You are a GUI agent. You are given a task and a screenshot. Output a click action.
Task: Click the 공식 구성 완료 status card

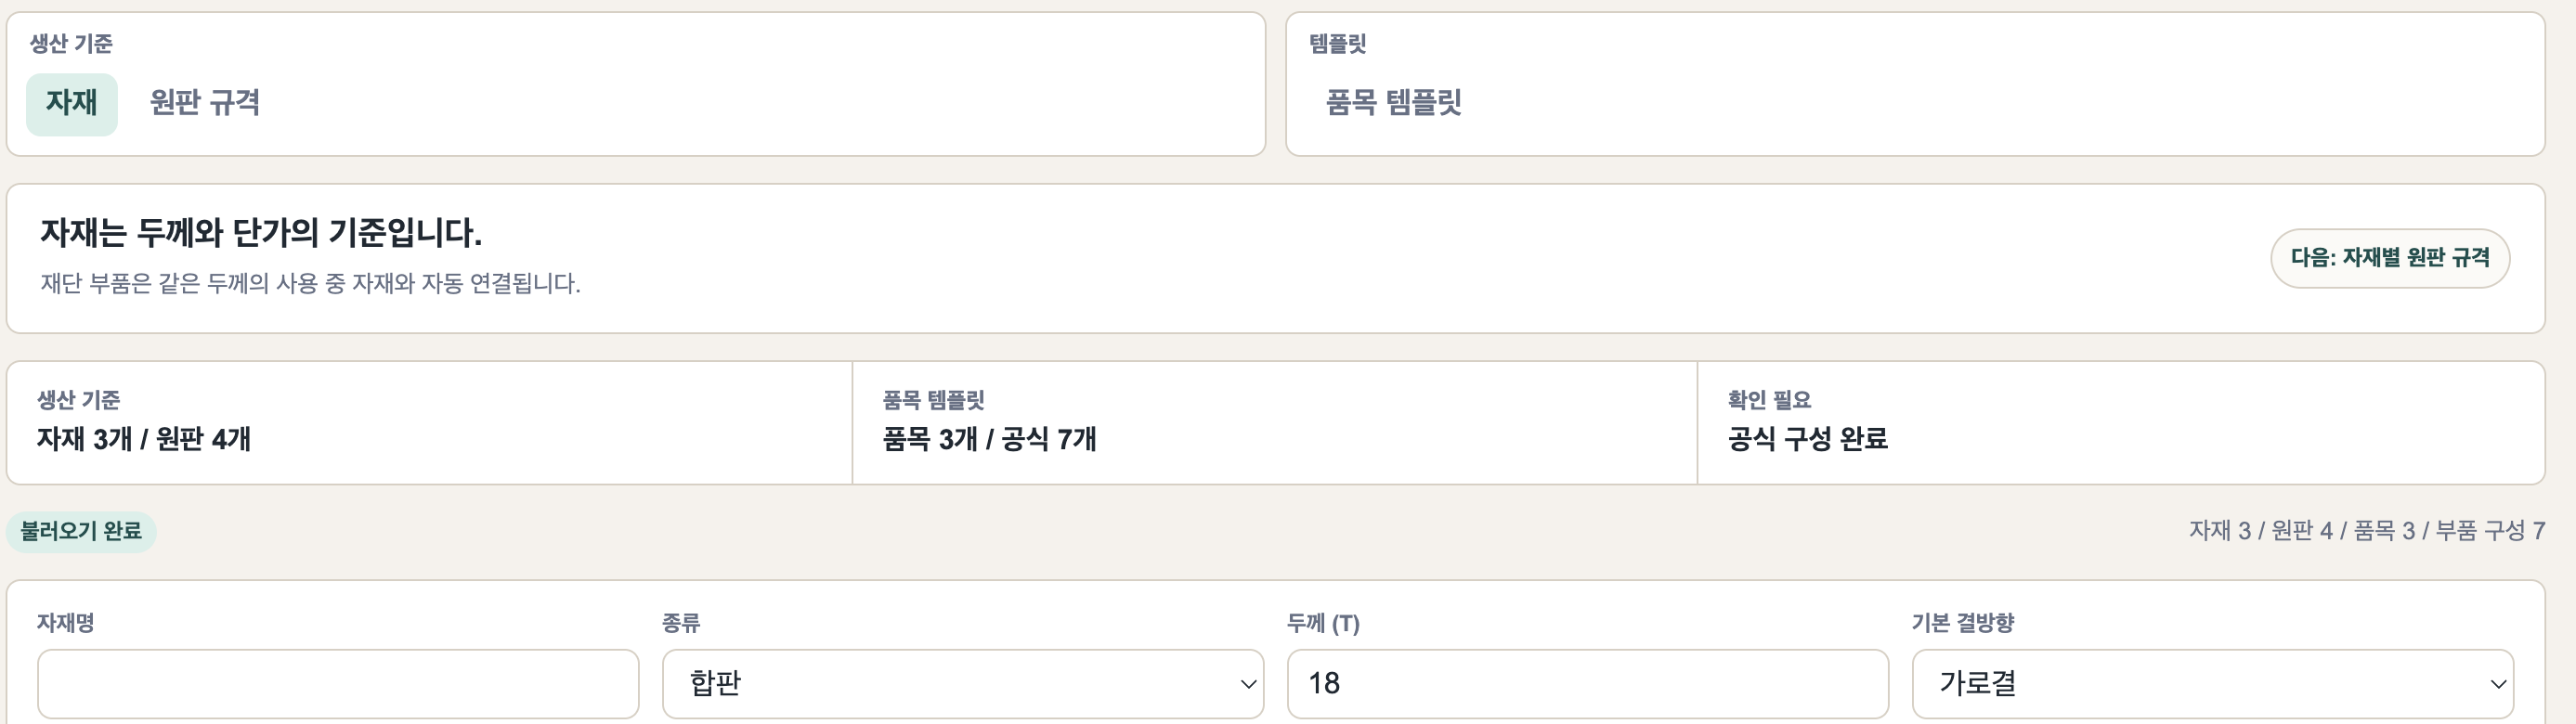[2121, 422]
